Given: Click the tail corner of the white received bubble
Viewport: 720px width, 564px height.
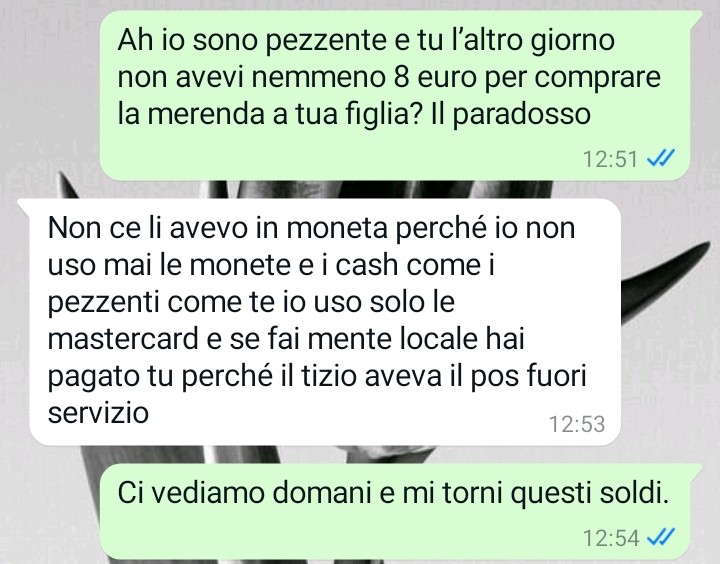Looking at the screenshot, I should 24,206.
